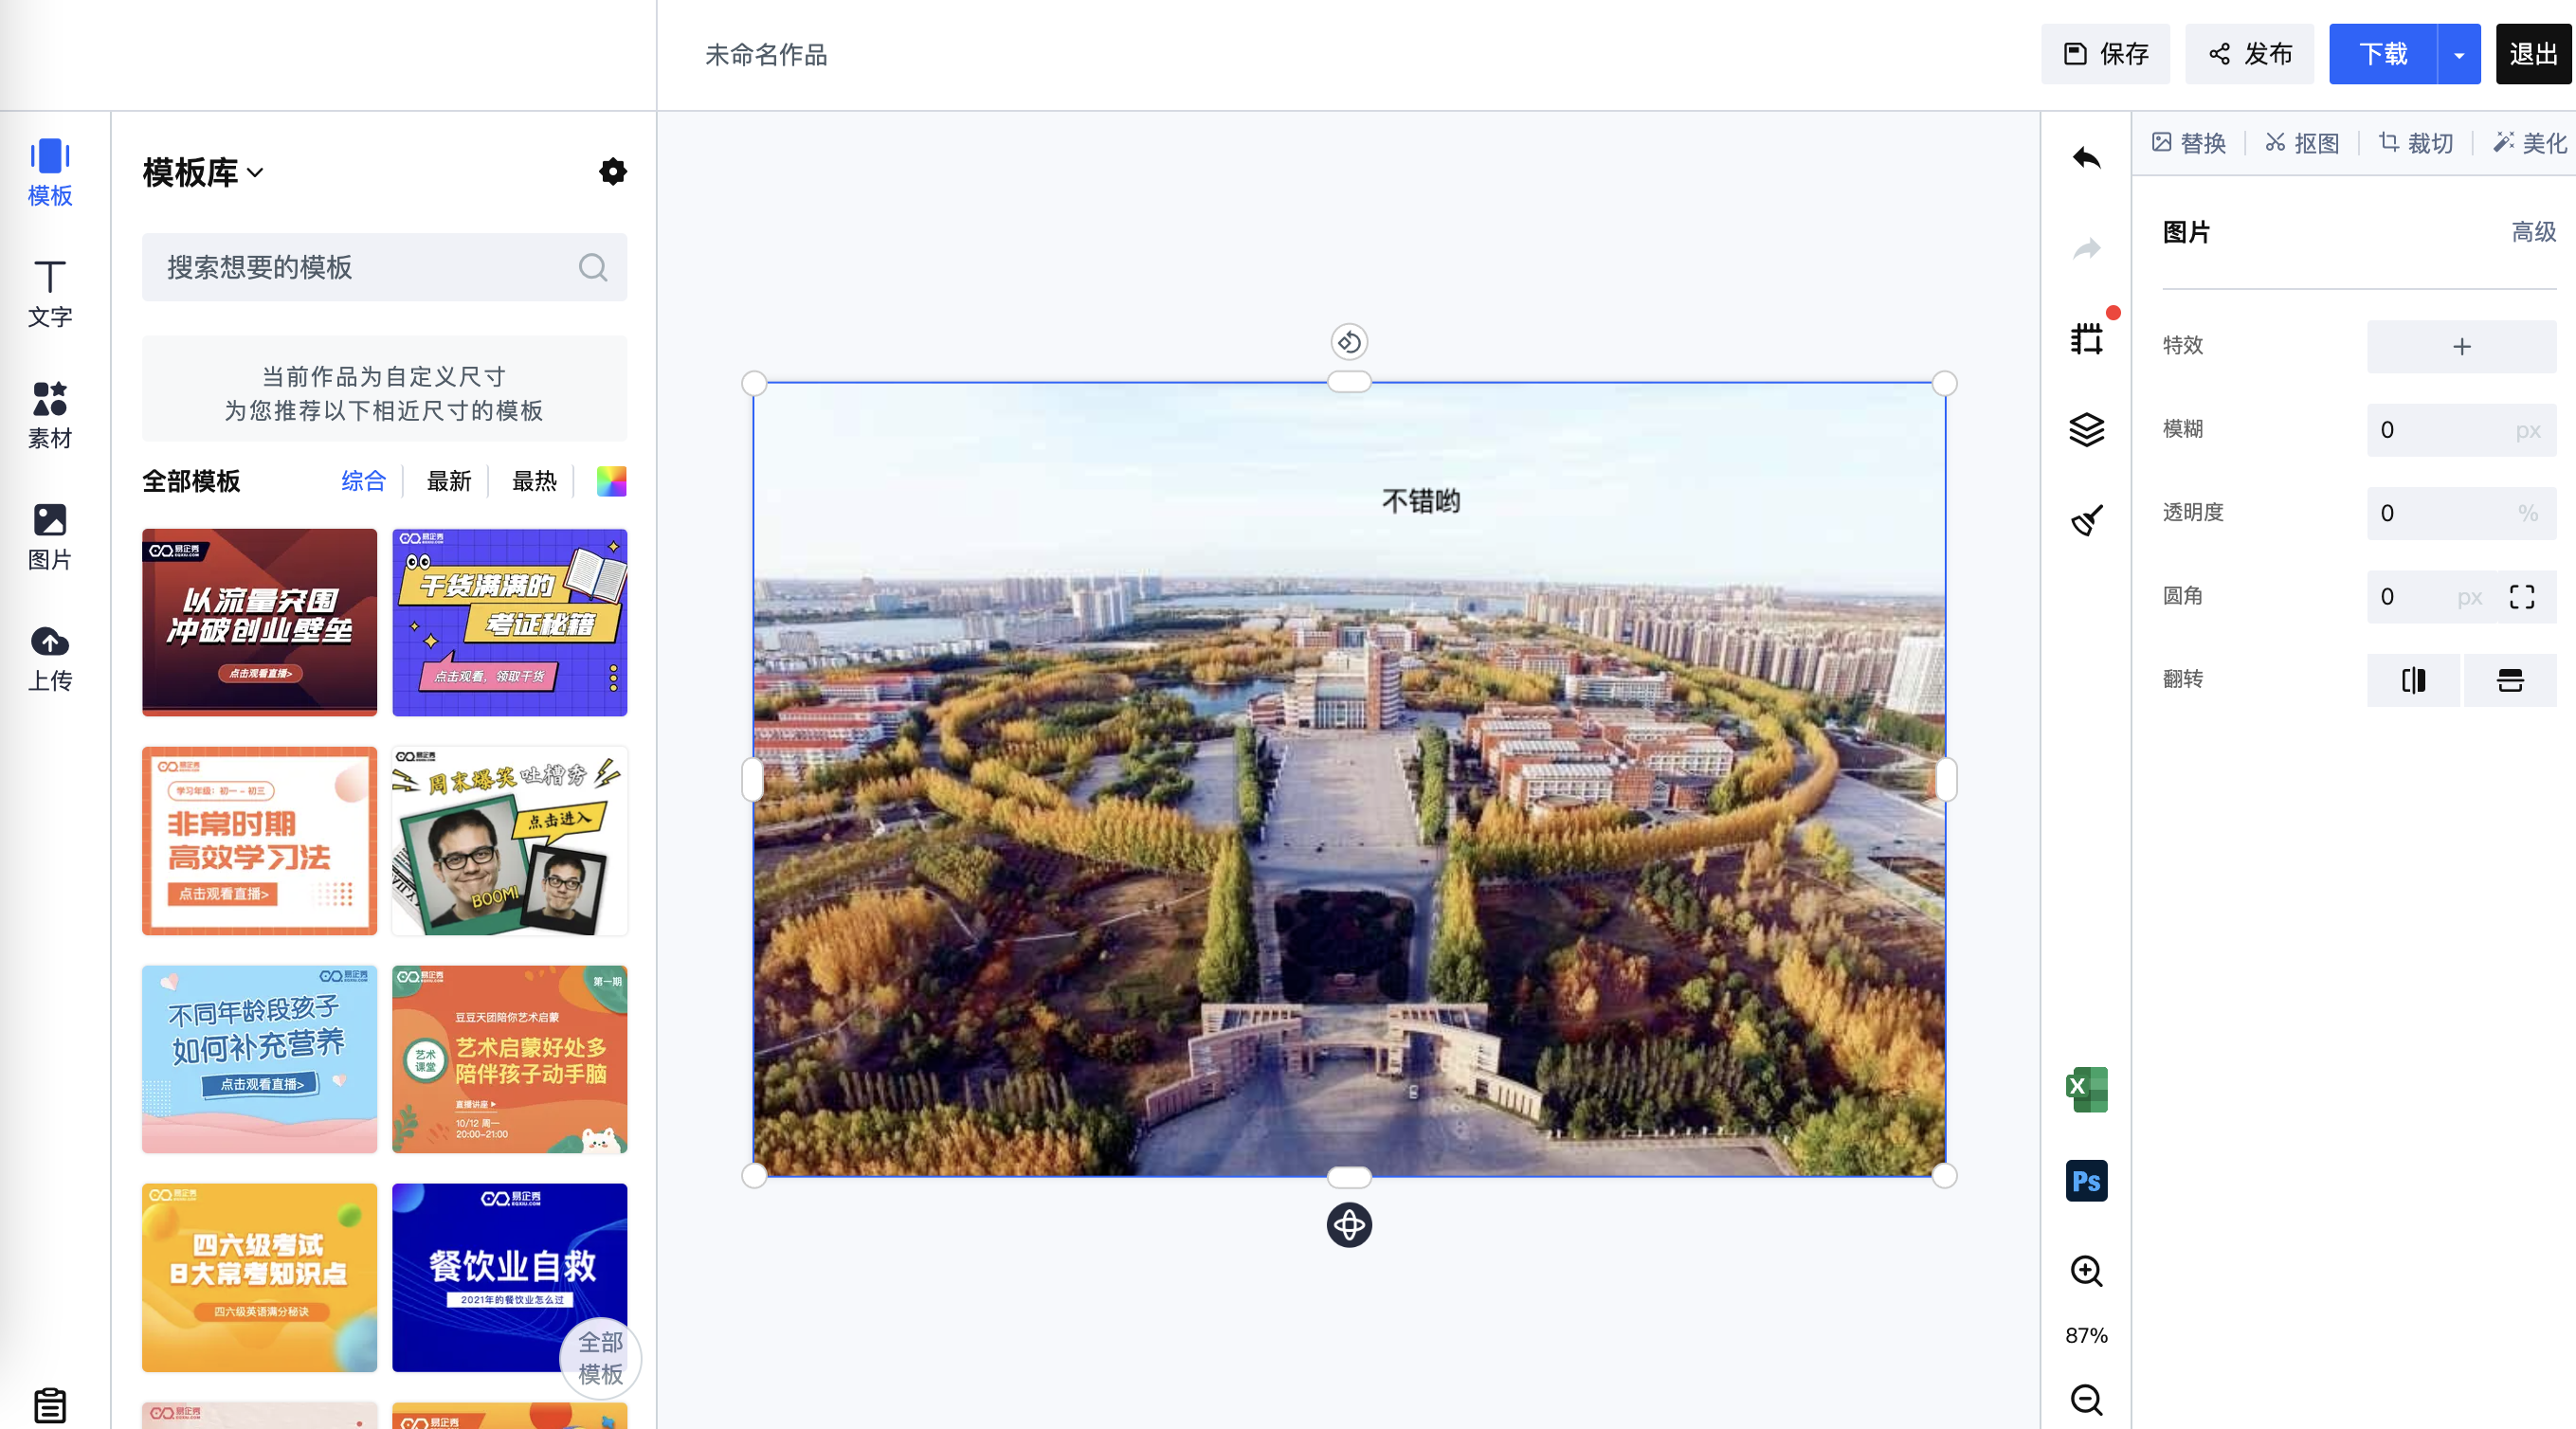
Task: Select the 图片 properties tab
Action: click(x=2186, y=232)
